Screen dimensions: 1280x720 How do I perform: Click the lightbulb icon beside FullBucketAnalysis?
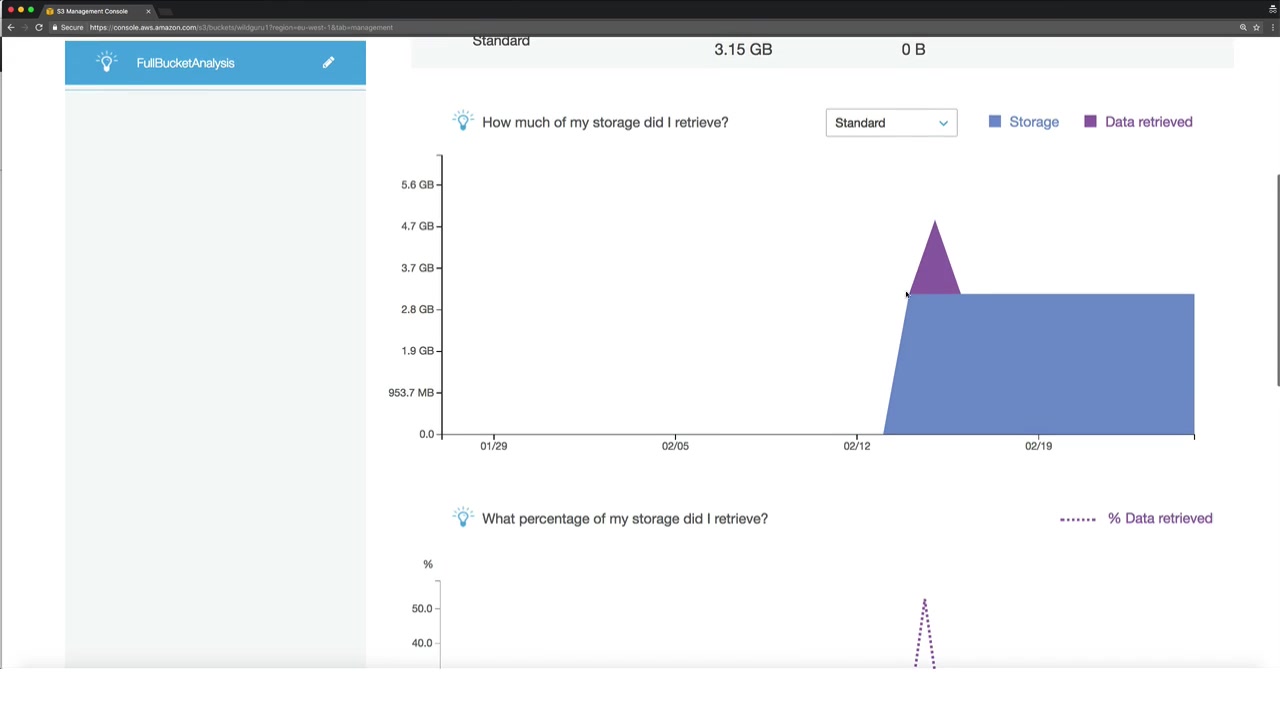[107, 62]
